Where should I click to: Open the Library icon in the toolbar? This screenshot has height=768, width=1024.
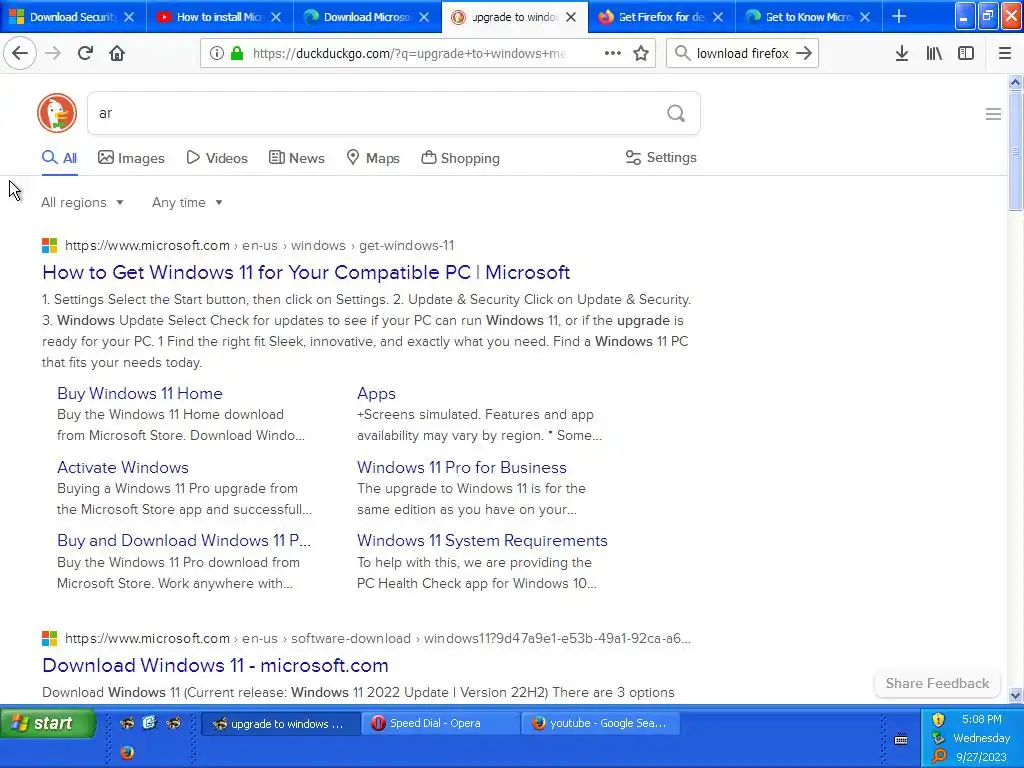coord(934,53)
